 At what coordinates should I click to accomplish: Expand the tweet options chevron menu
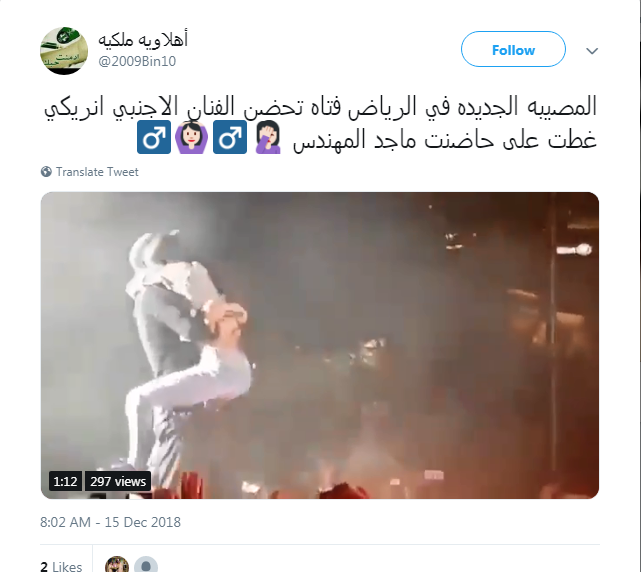[592, 51]
